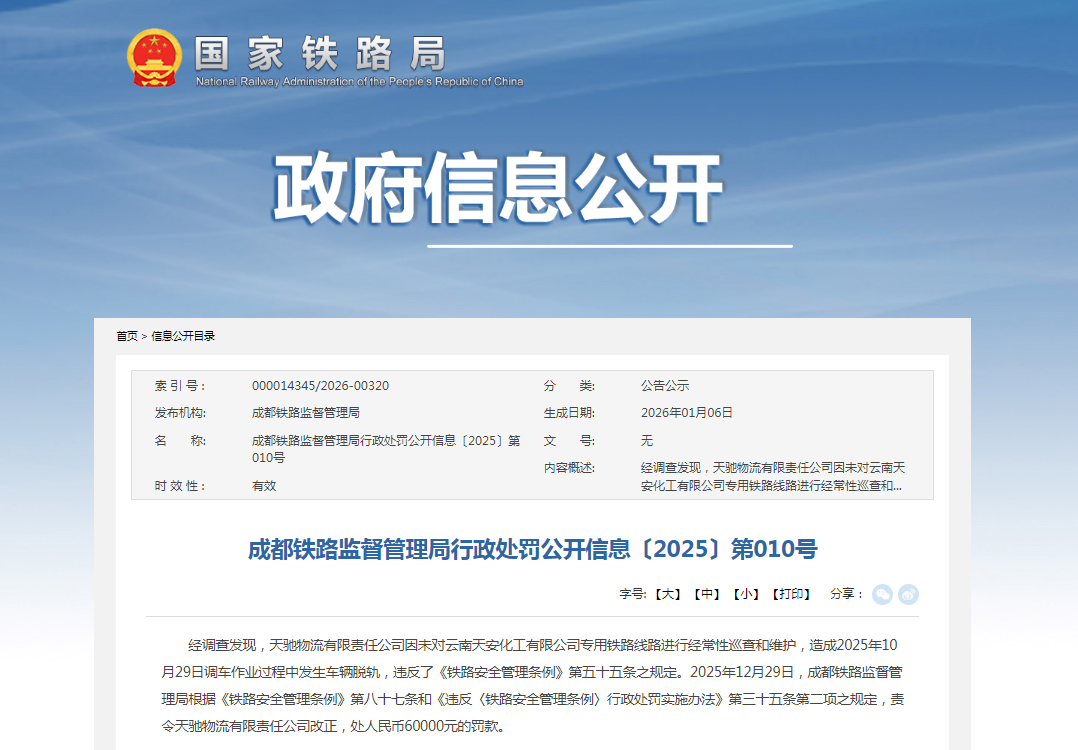
Task: Share the article via the WeChat icon
Action: pos(884,594)
